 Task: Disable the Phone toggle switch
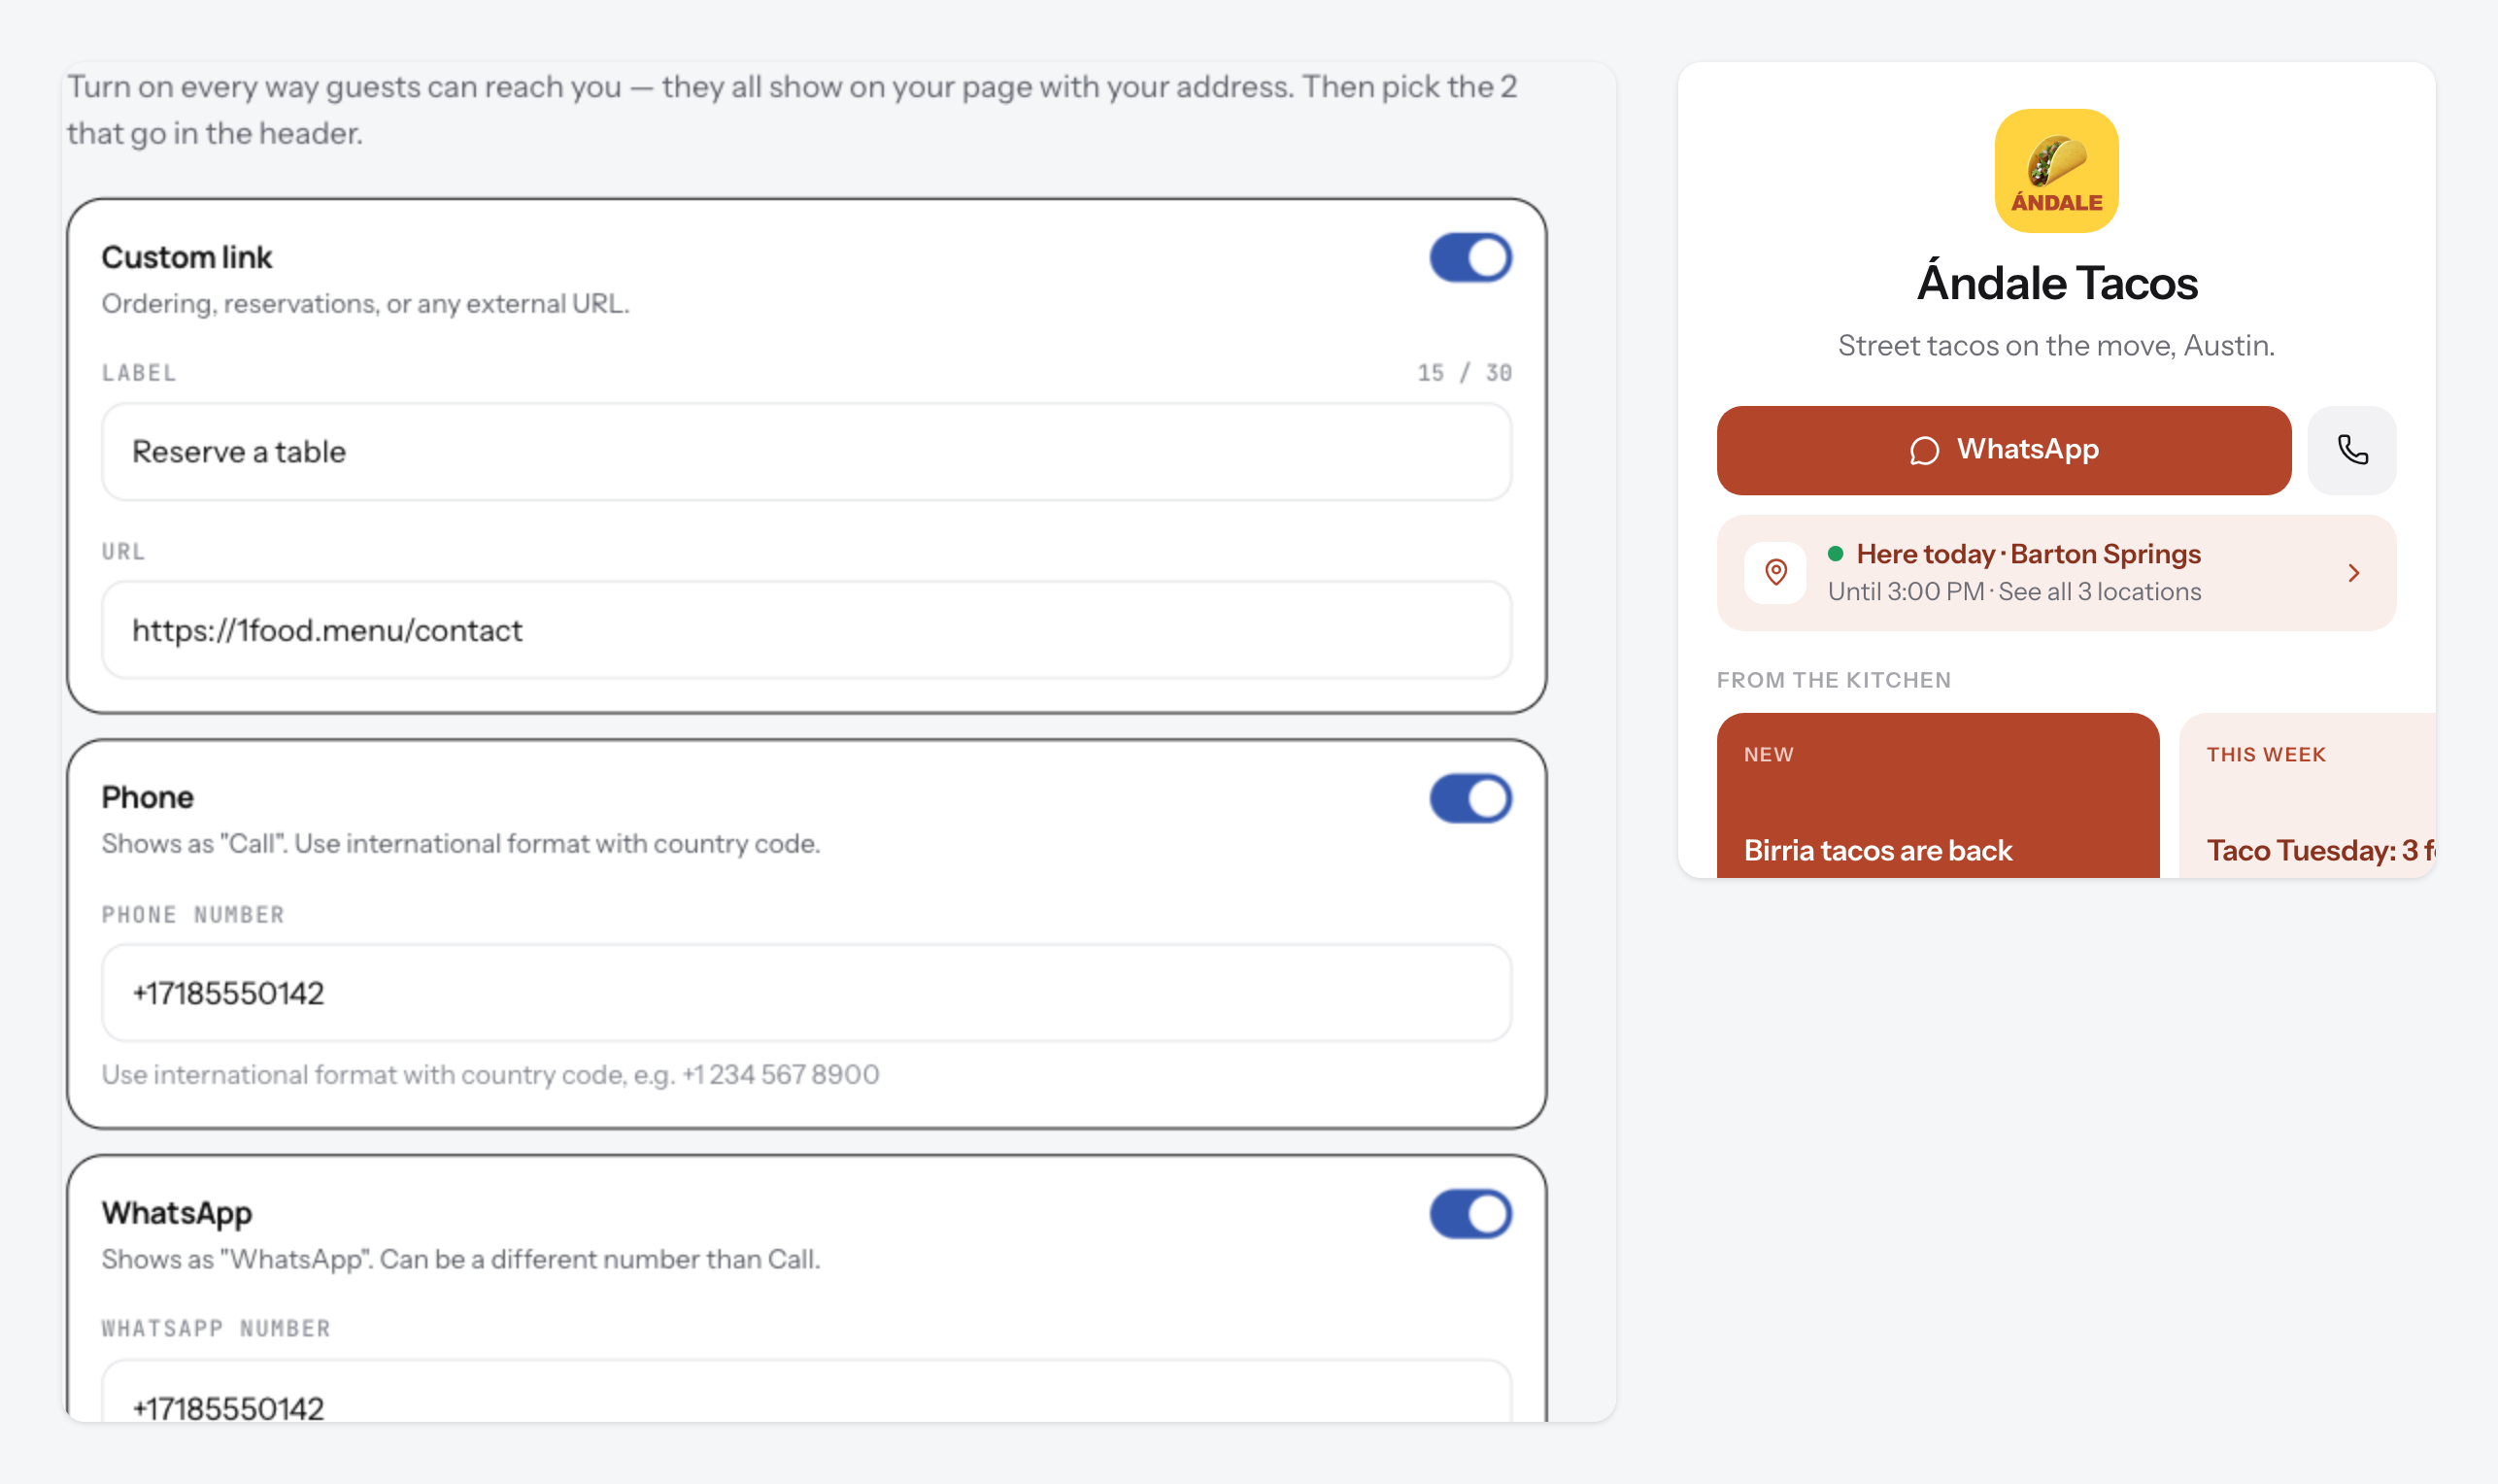[1470, 798]
